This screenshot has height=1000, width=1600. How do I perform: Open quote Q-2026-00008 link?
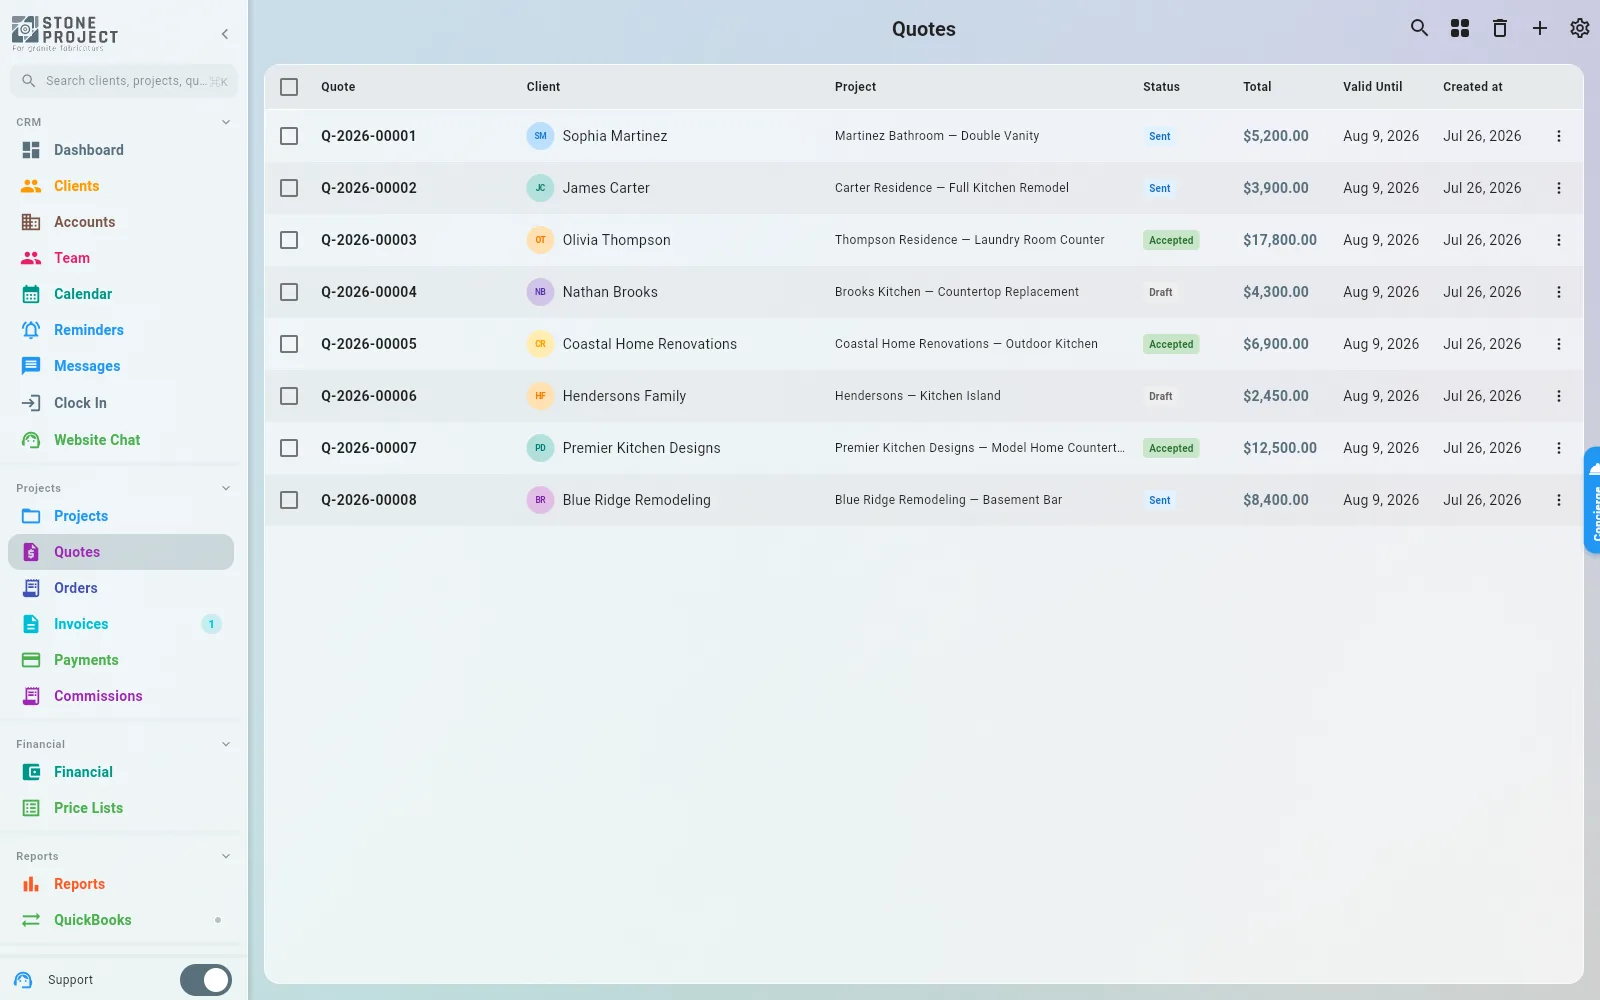click(369, 500)
